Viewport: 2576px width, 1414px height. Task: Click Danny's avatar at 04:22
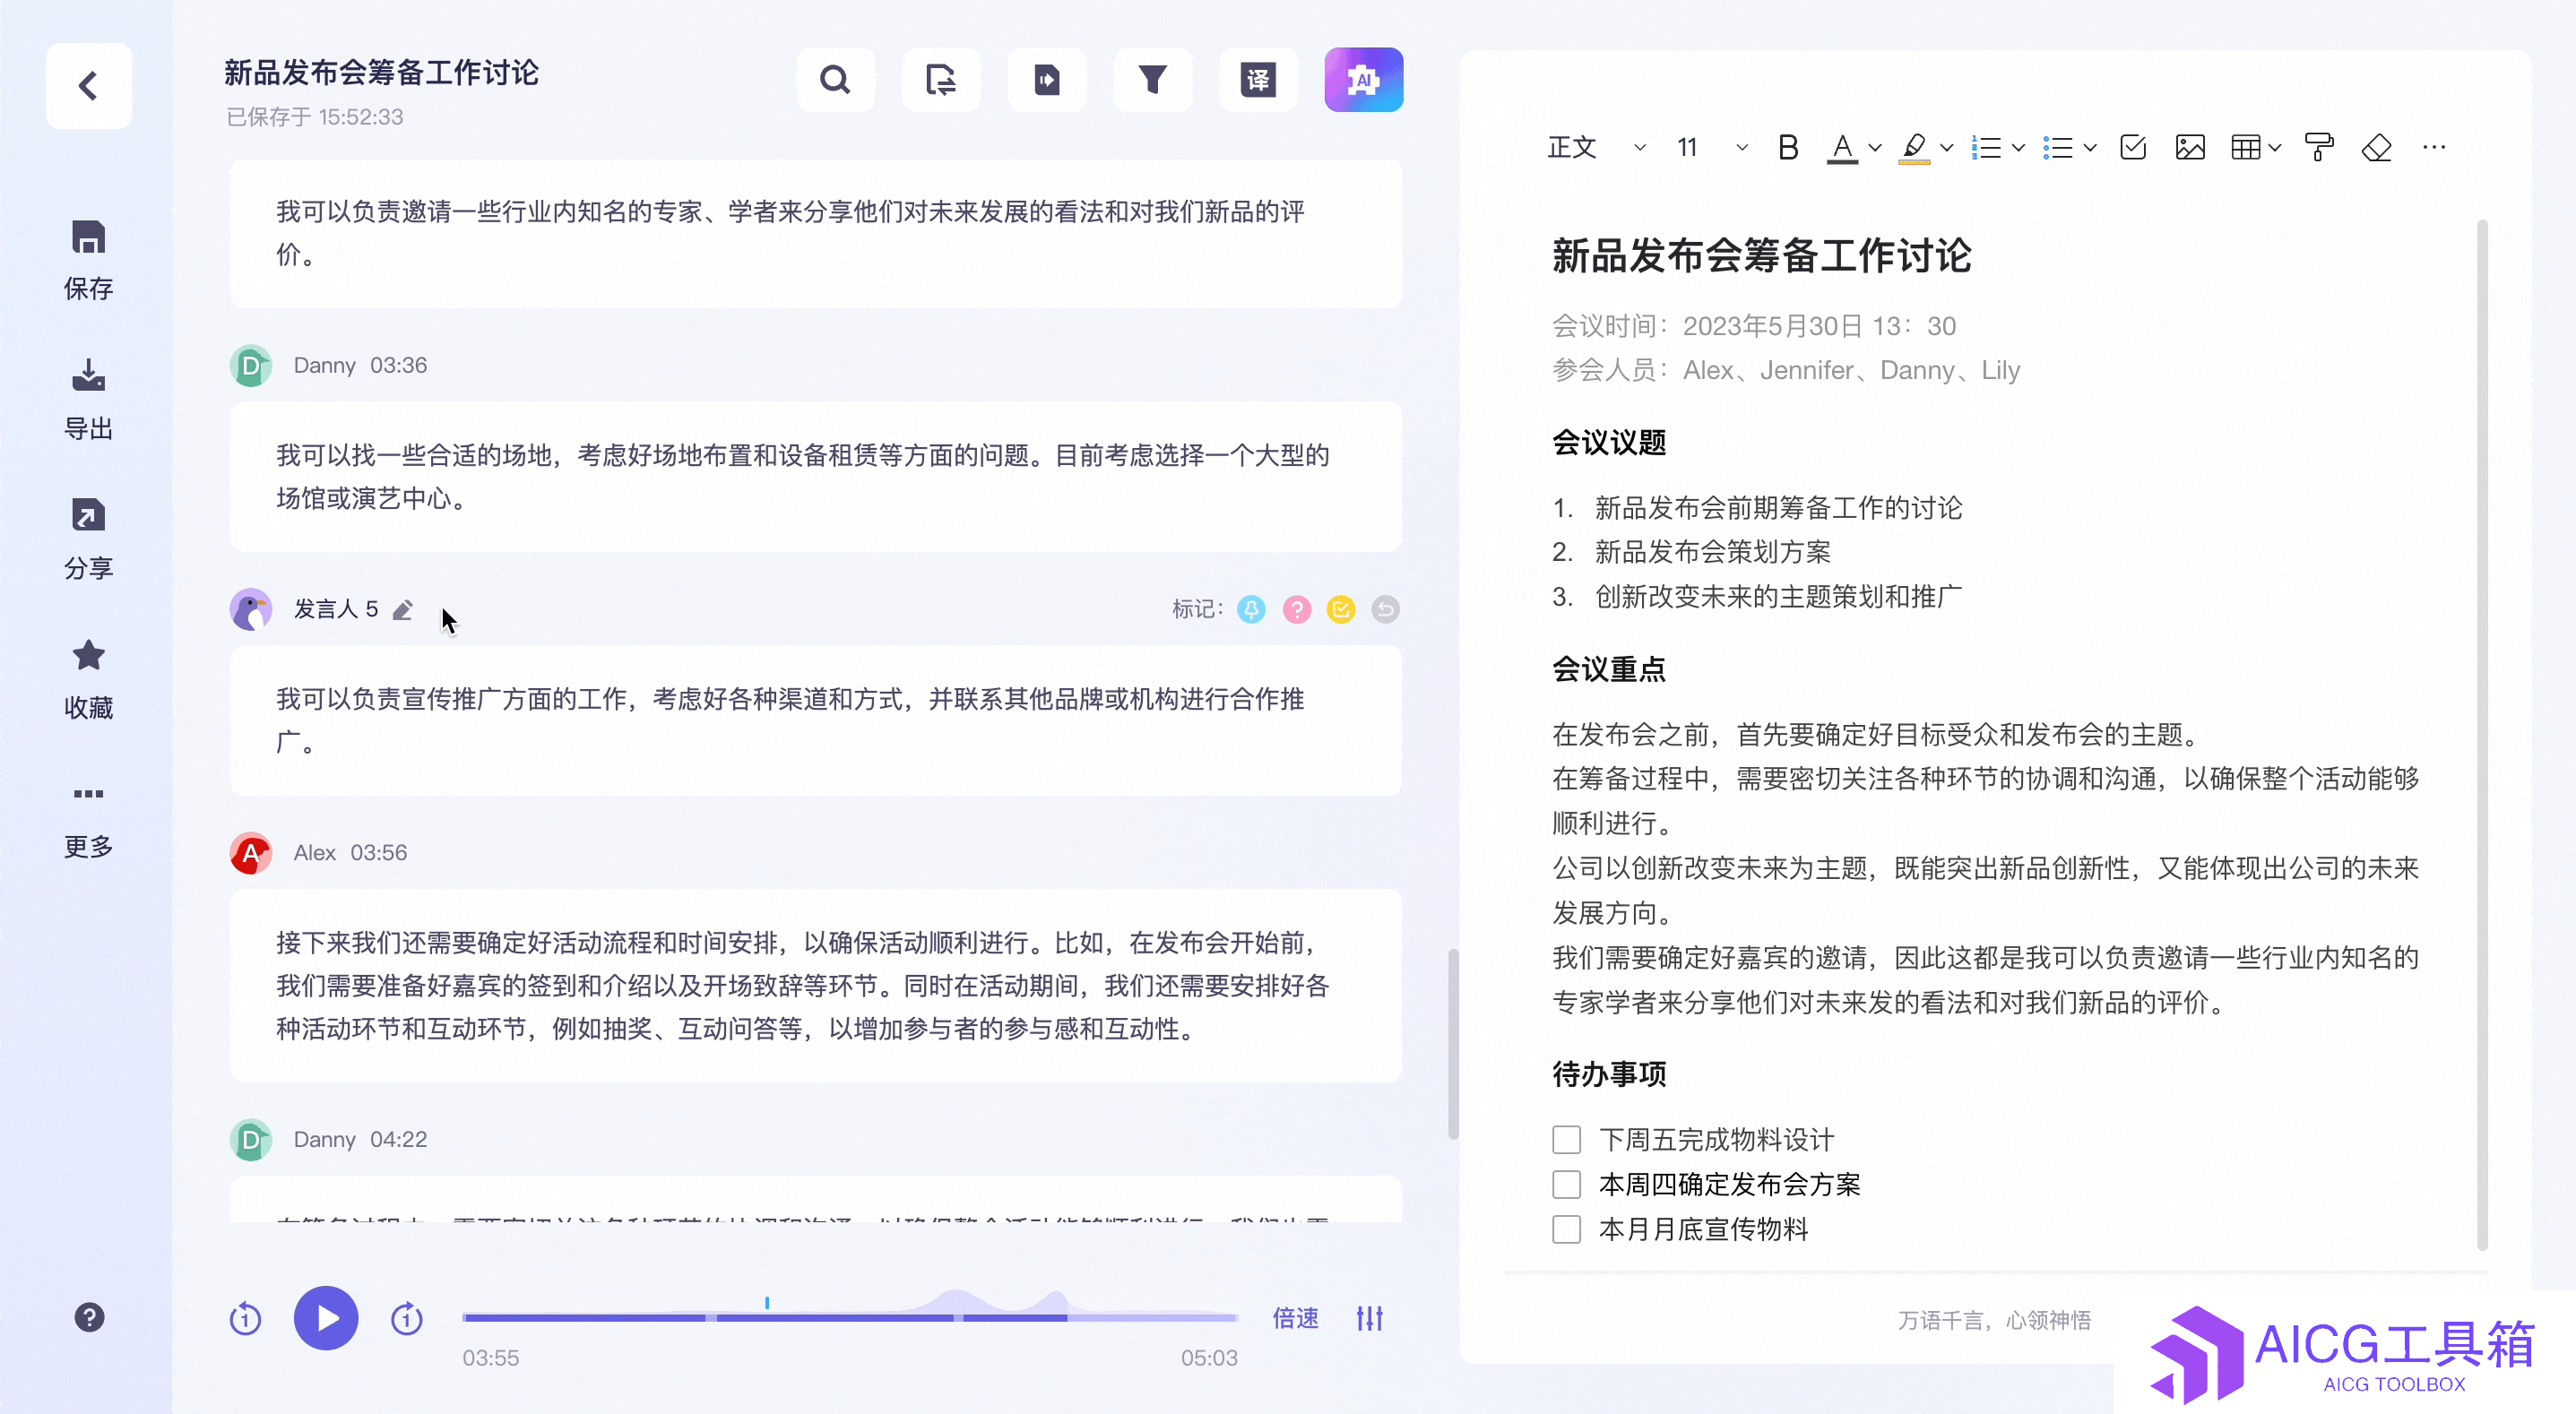click(x=251, y=1140)
